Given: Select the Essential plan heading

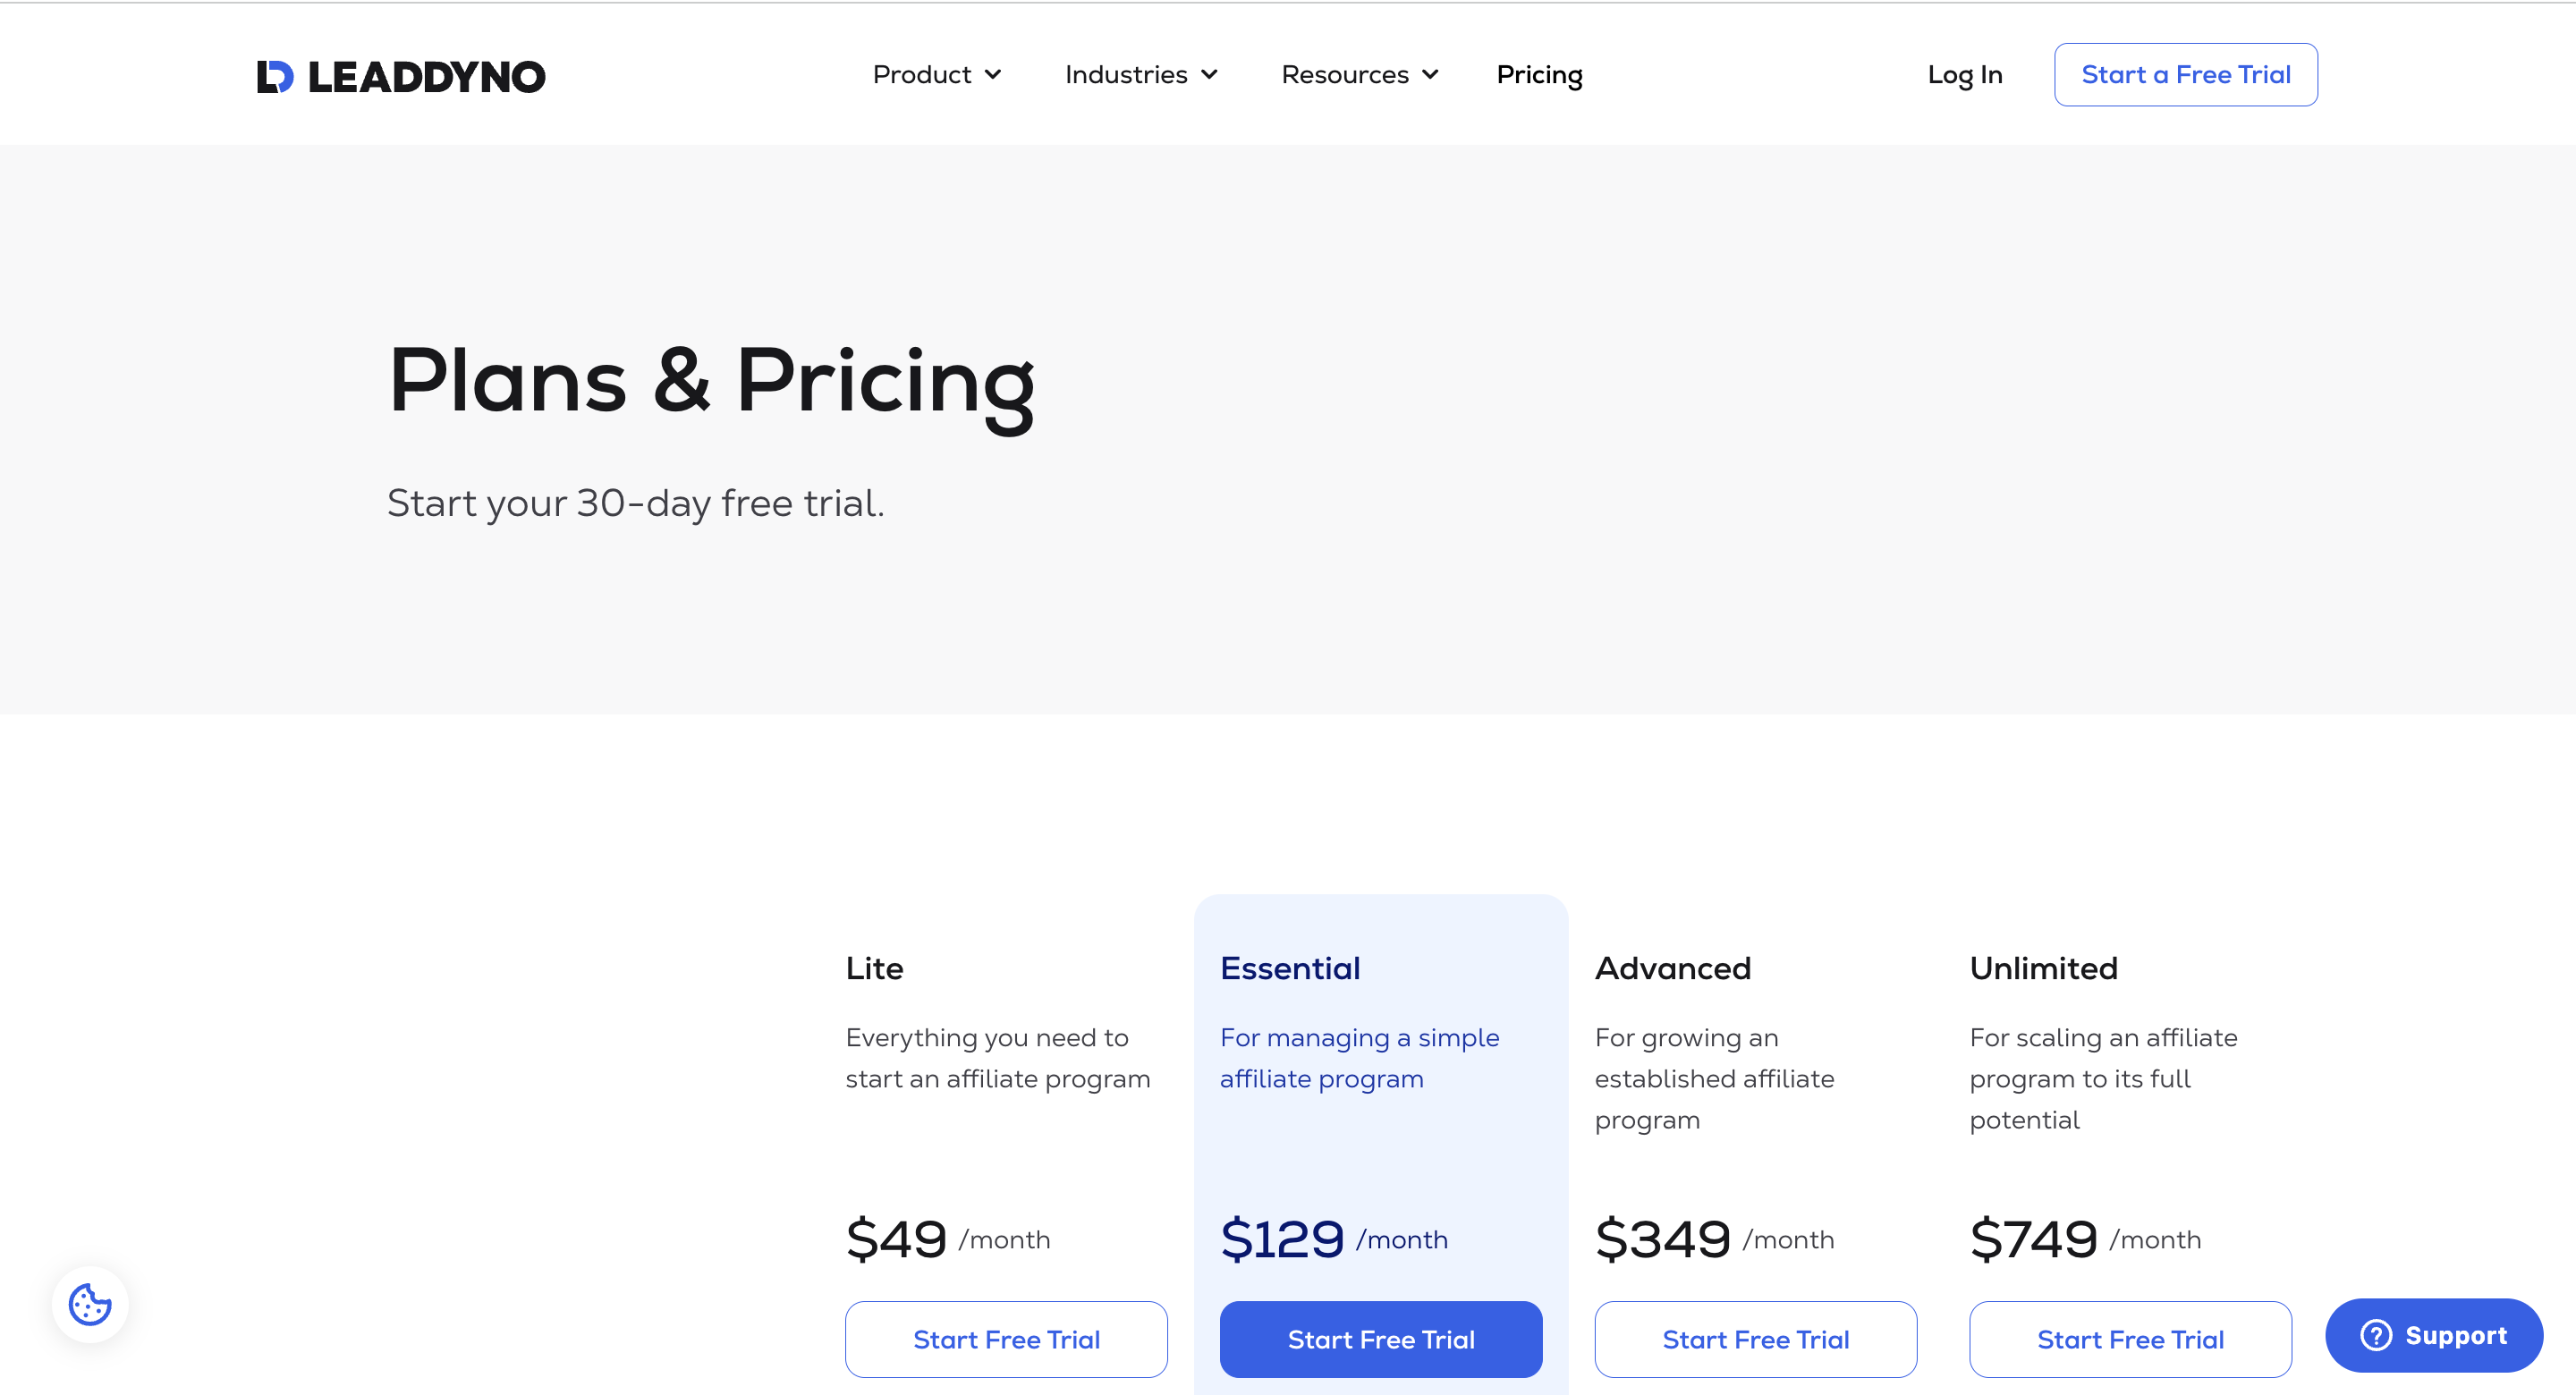Looking at the screenshot, I should pos(1290,968).
